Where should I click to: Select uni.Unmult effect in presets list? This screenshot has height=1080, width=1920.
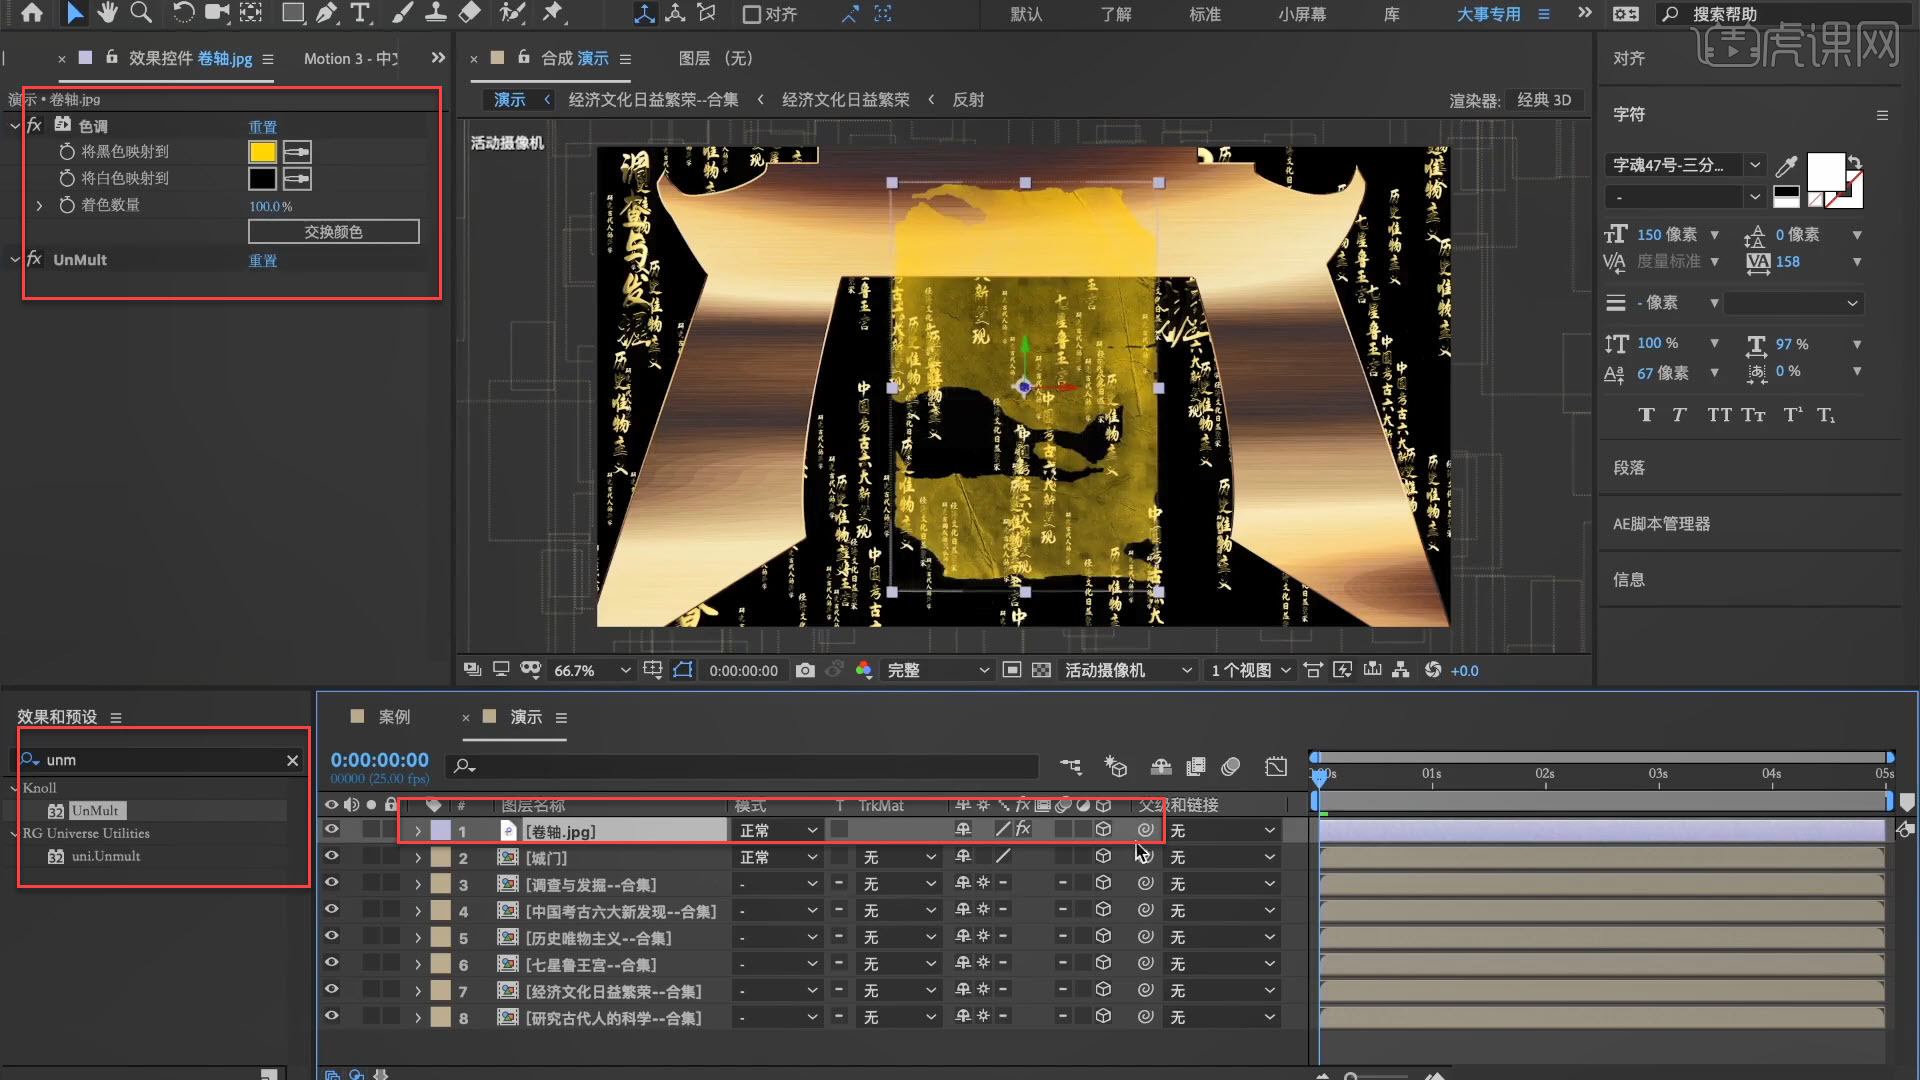click(x=105, y=857)
